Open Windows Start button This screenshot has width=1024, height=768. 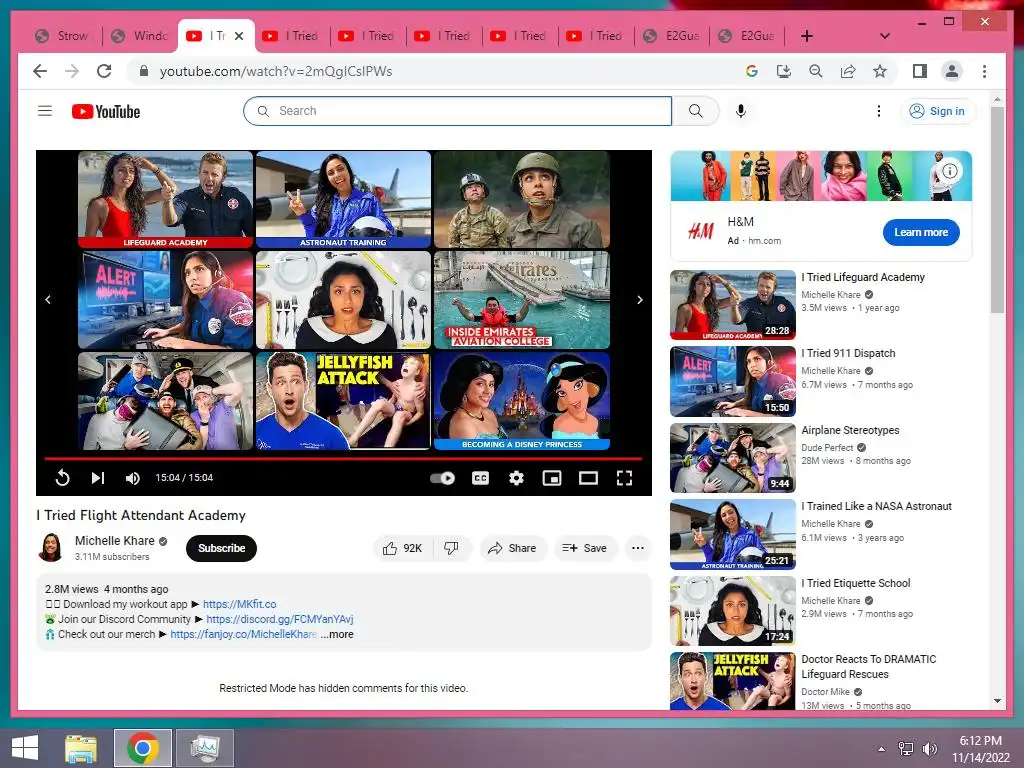(25, 748)
